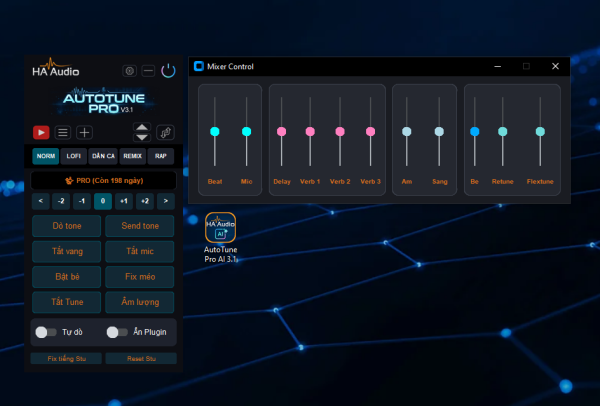Click the music note swap icon

pos(165,132)
